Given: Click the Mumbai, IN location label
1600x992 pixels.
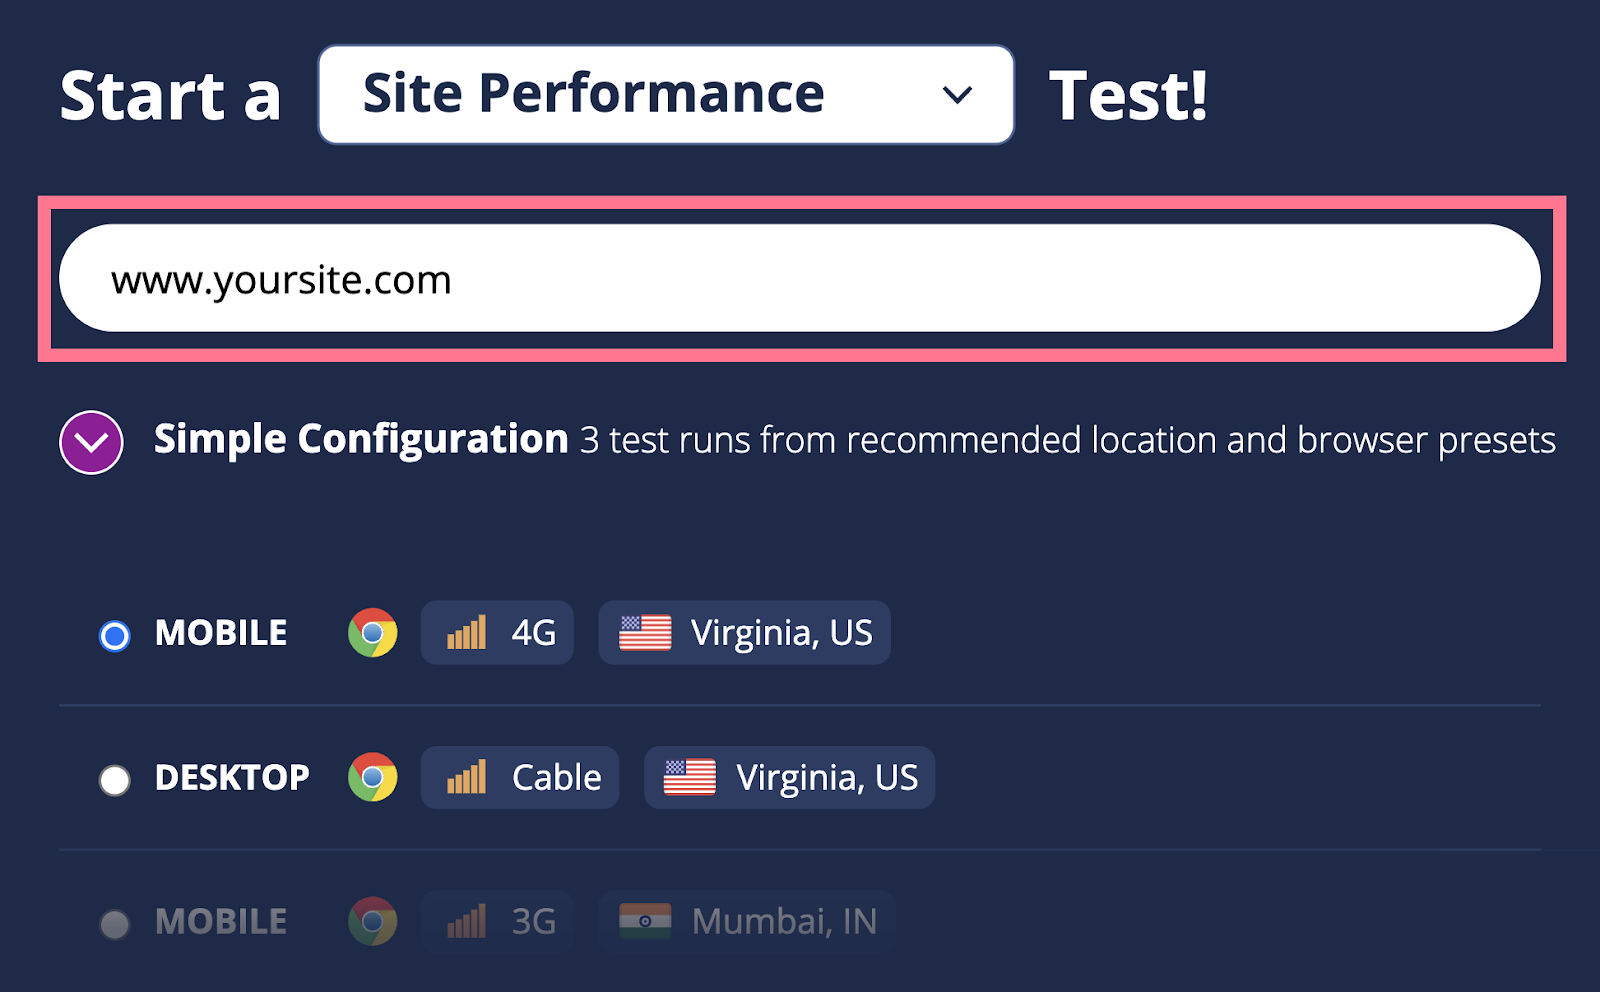Looking at the screenshot, I should tap(784, 921).
